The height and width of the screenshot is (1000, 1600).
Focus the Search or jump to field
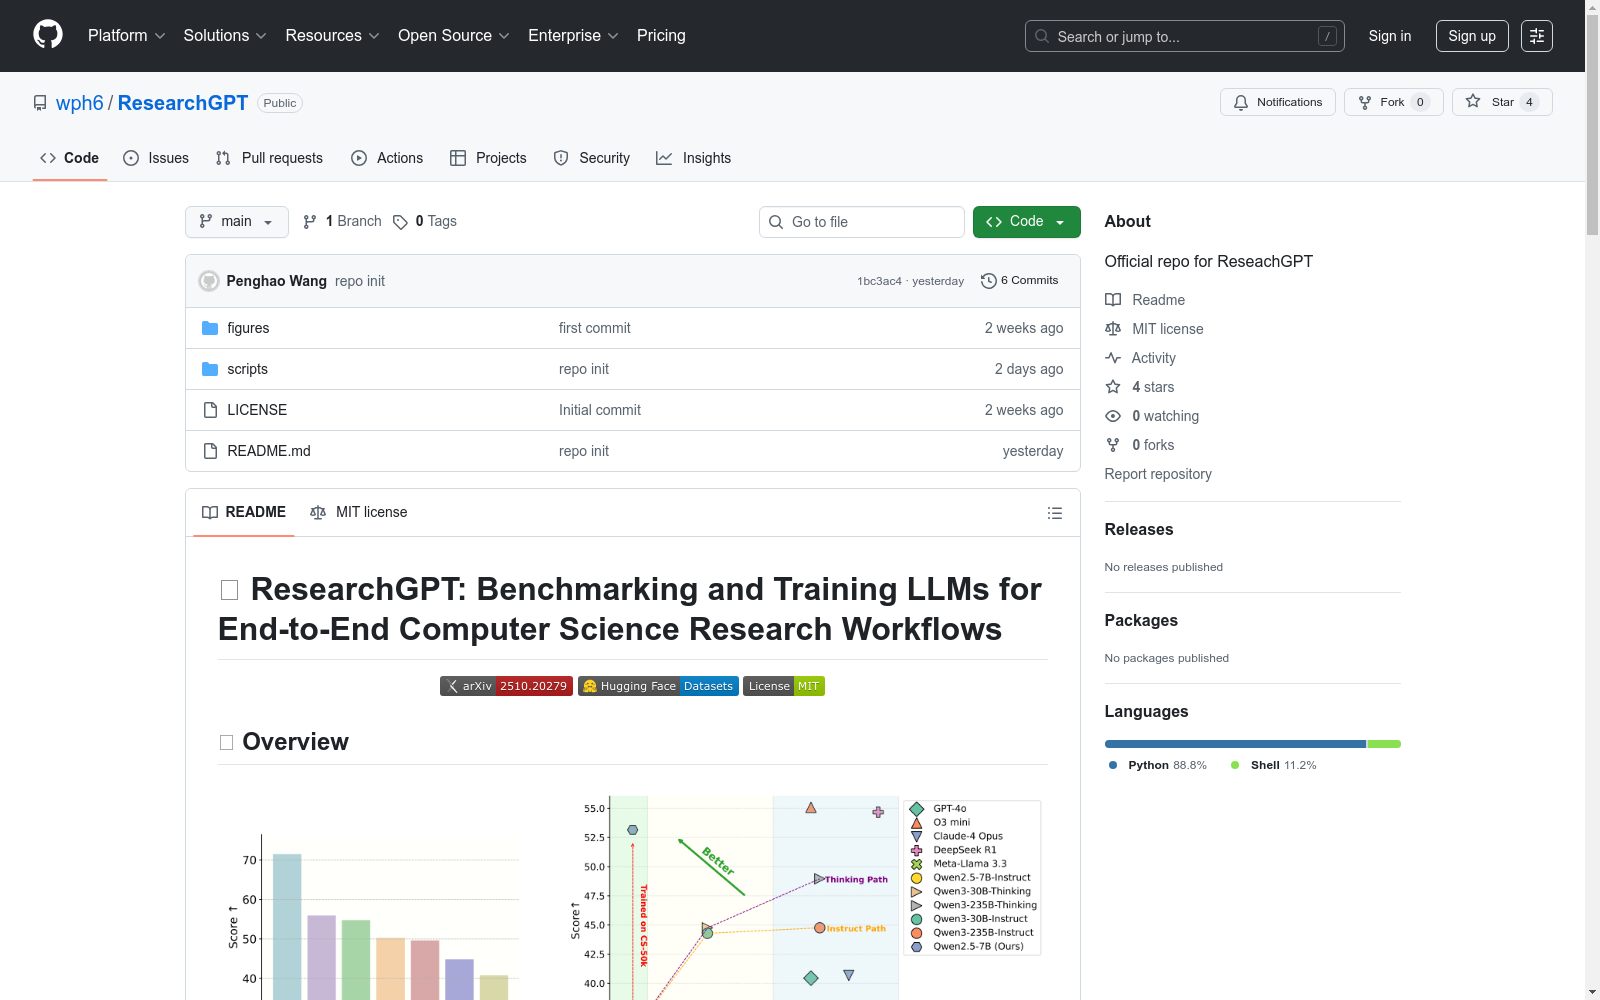click(x=1185, y=36)
